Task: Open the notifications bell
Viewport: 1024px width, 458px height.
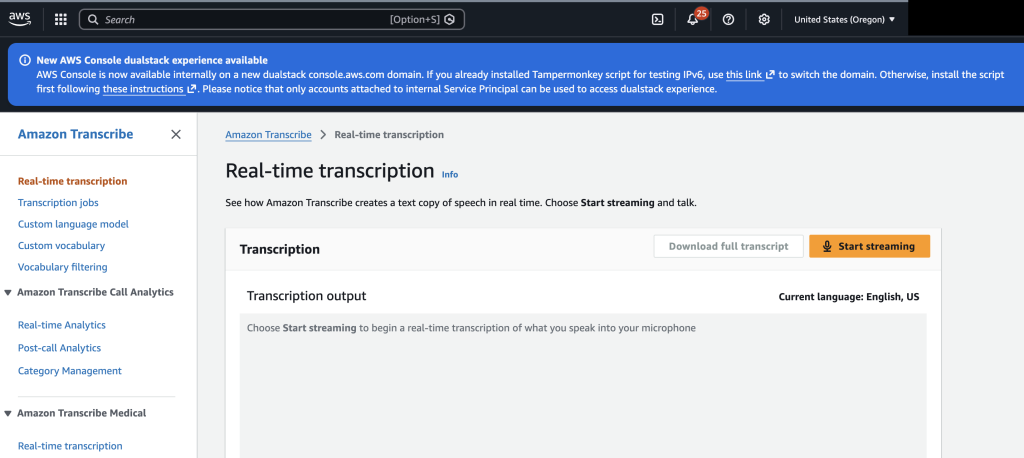Action: [693, 19]
